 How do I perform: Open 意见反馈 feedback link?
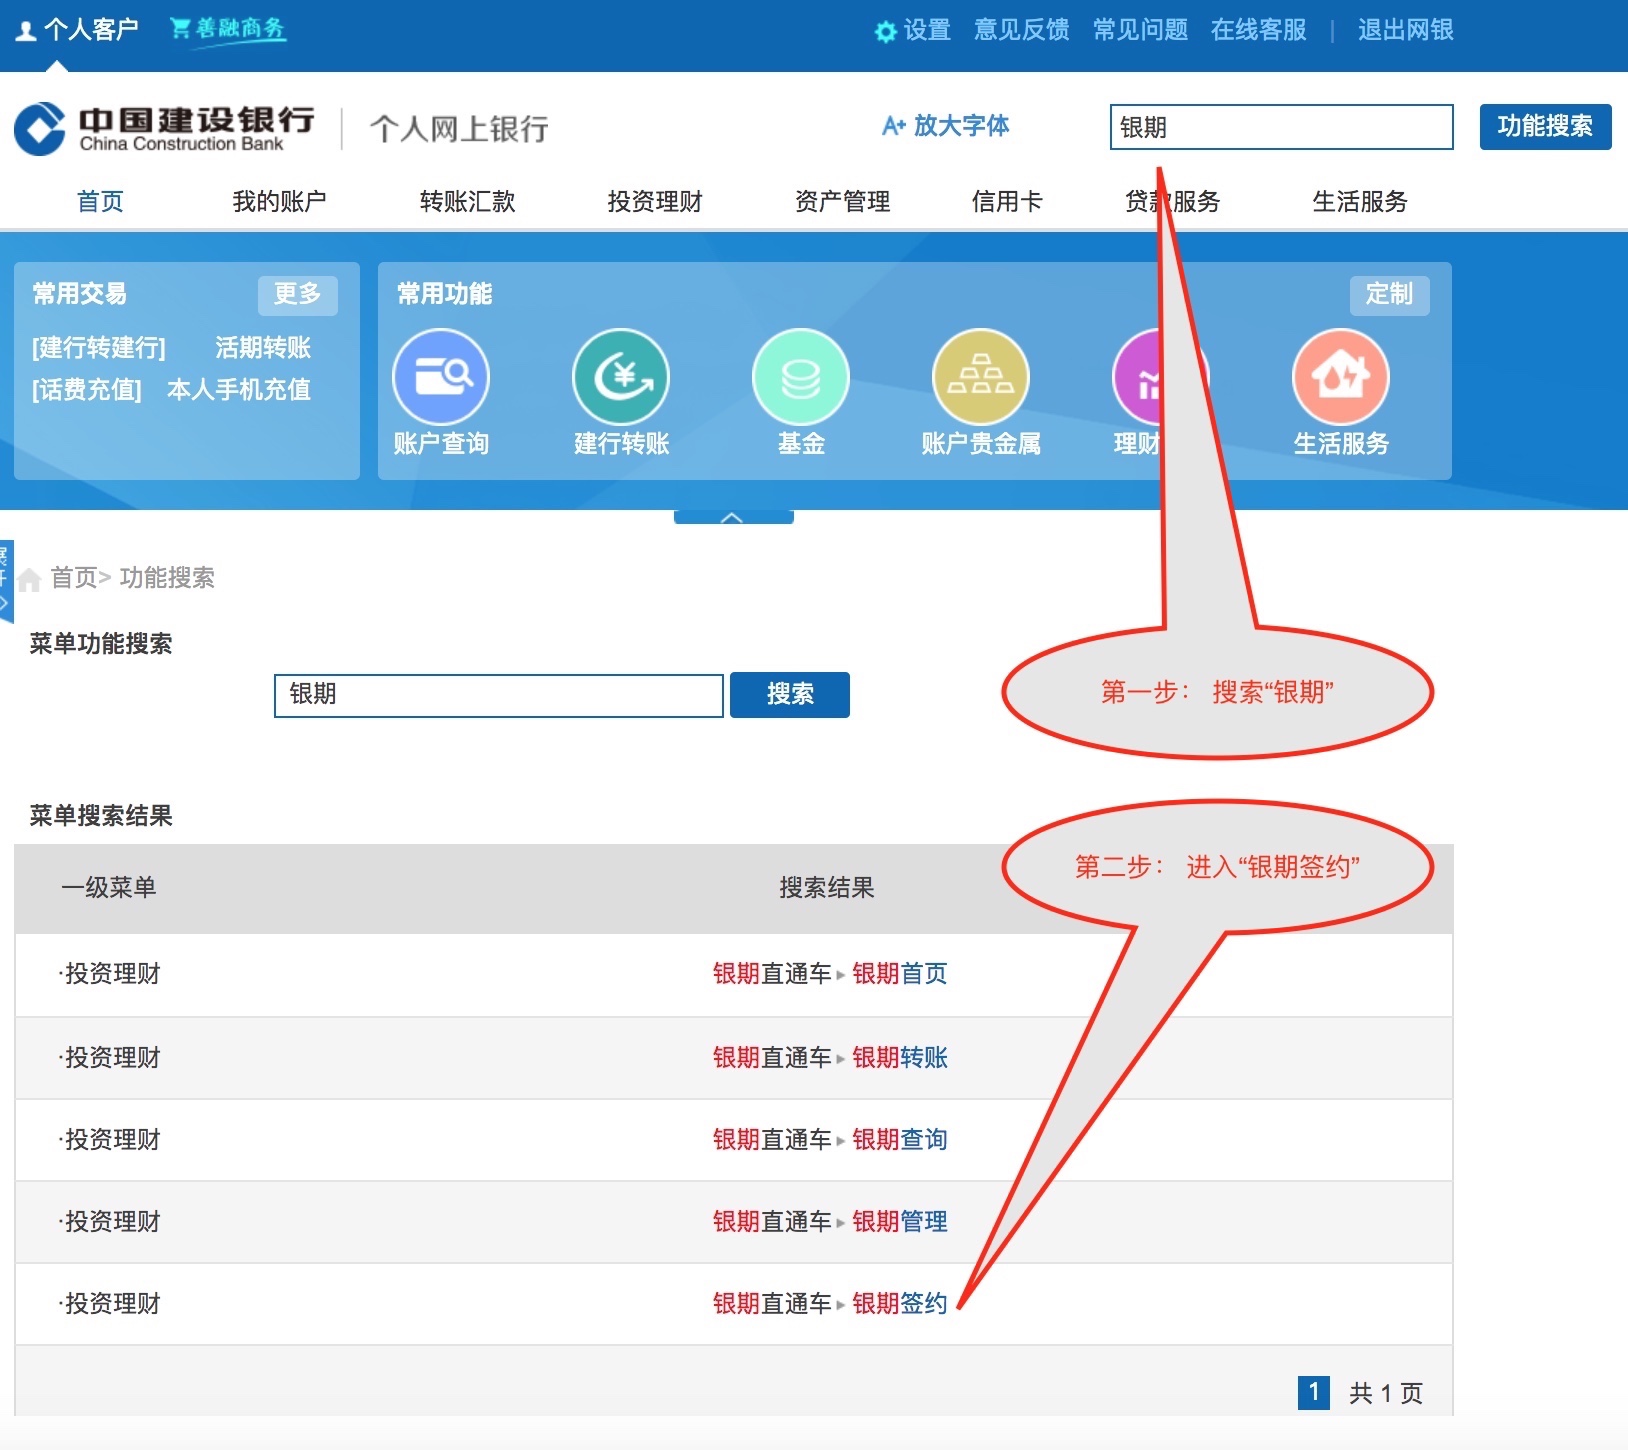(x=1022, y=30)
